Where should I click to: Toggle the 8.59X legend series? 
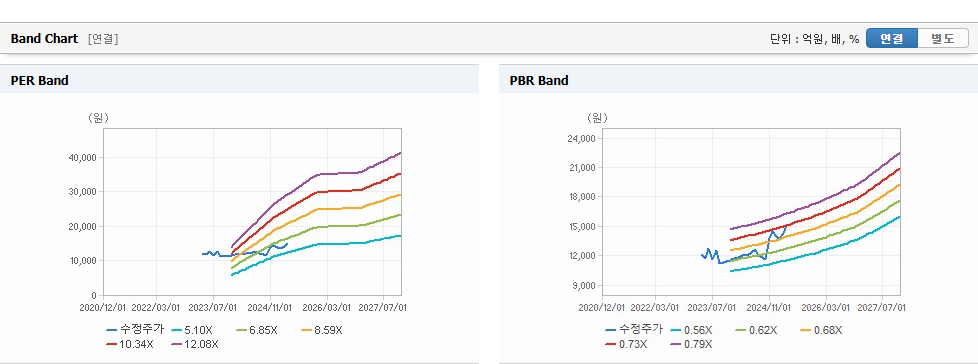tap(322, 330)
